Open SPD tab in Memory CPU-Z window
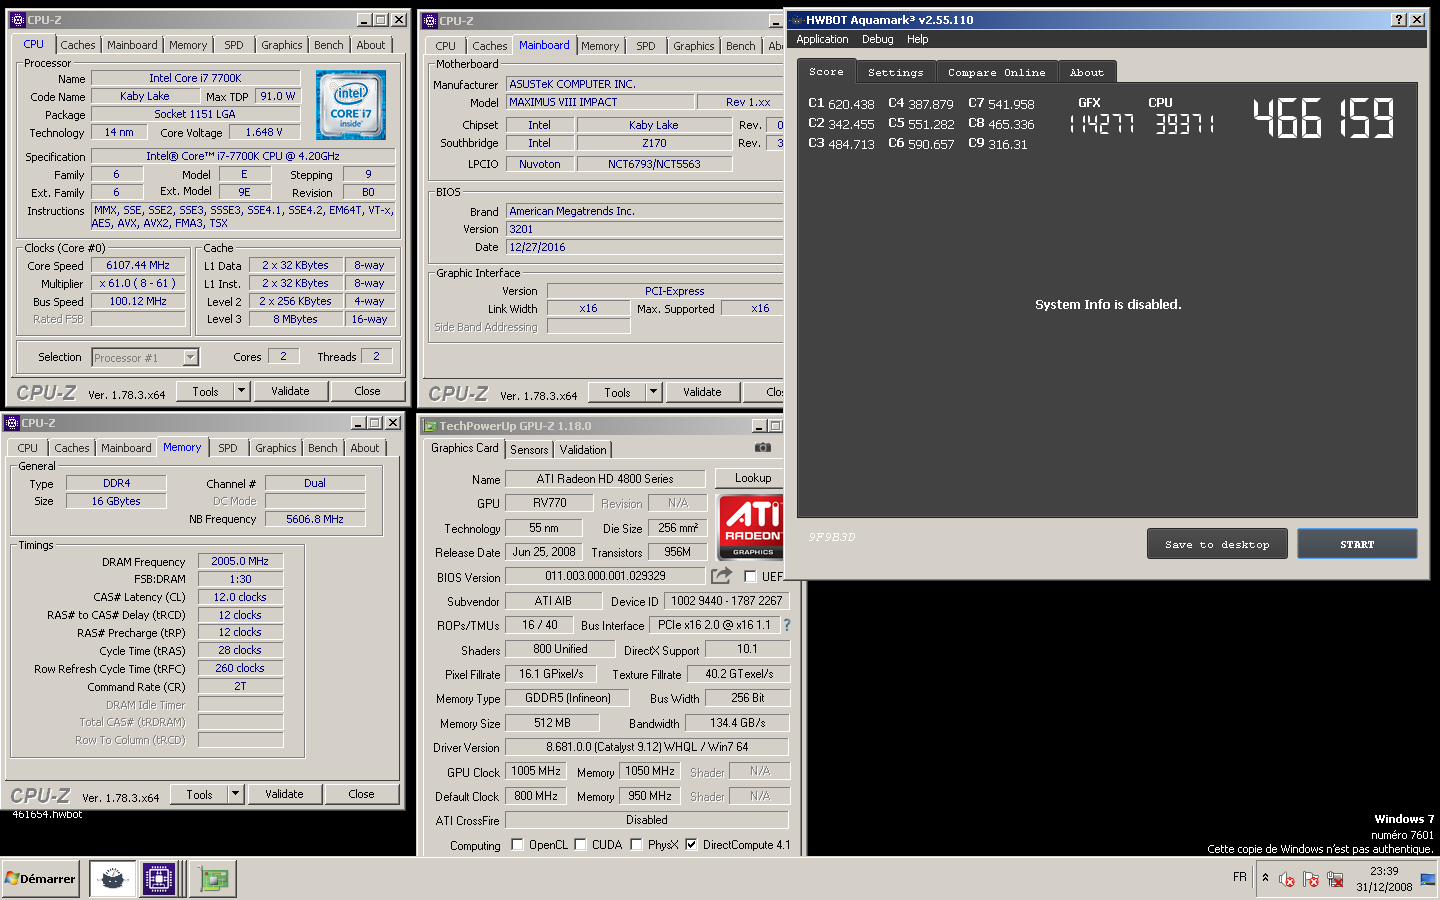This screenshot has height=900, width=1440. (228, 448)
